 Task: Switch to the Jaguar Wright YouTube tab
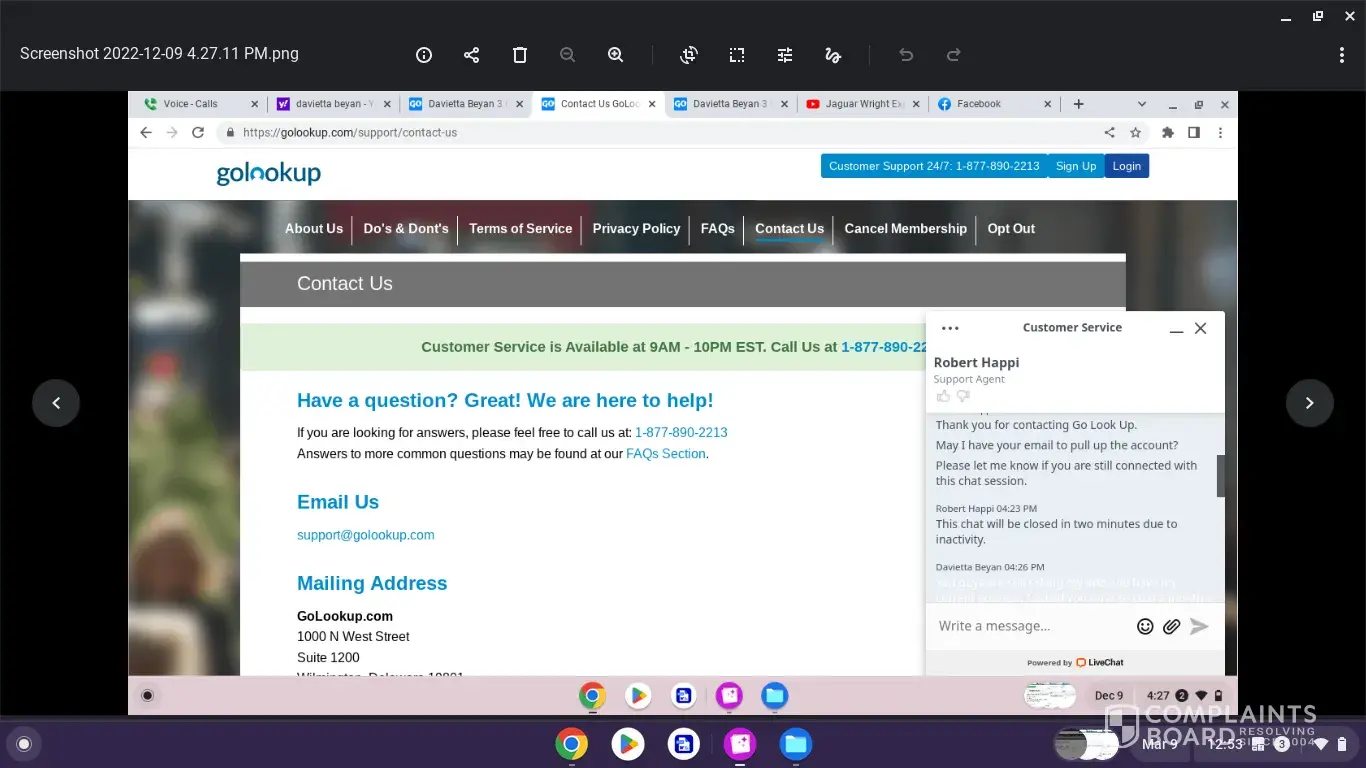864,104
